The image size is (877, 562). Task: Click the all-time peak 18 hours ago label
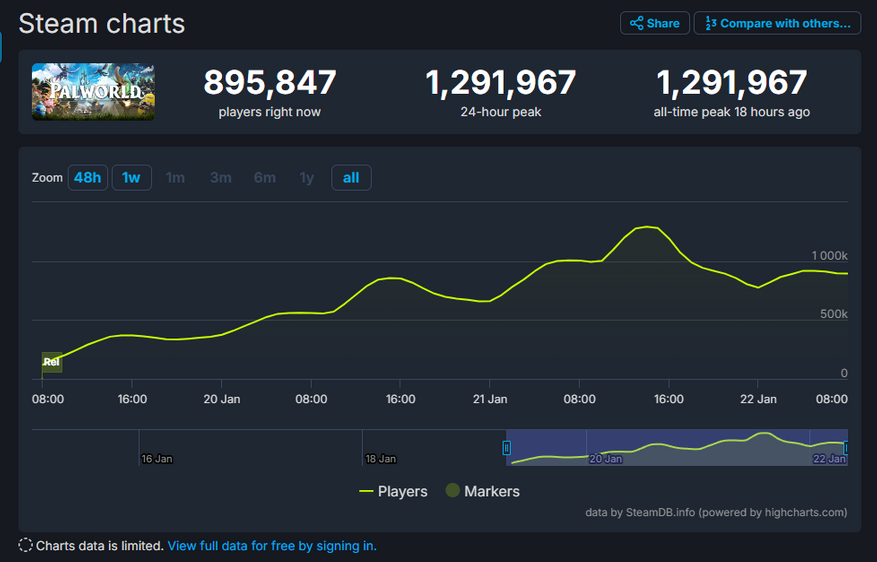coord(732,112)
